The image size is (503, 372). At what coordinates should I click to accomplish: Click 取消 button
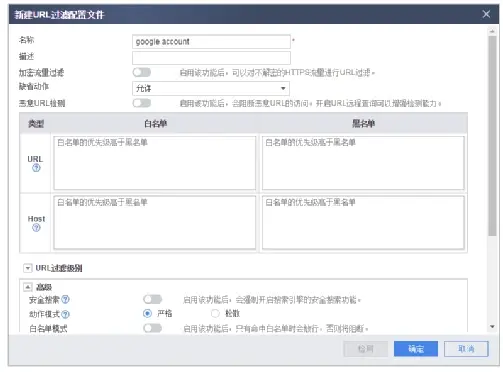pos(466,349)
